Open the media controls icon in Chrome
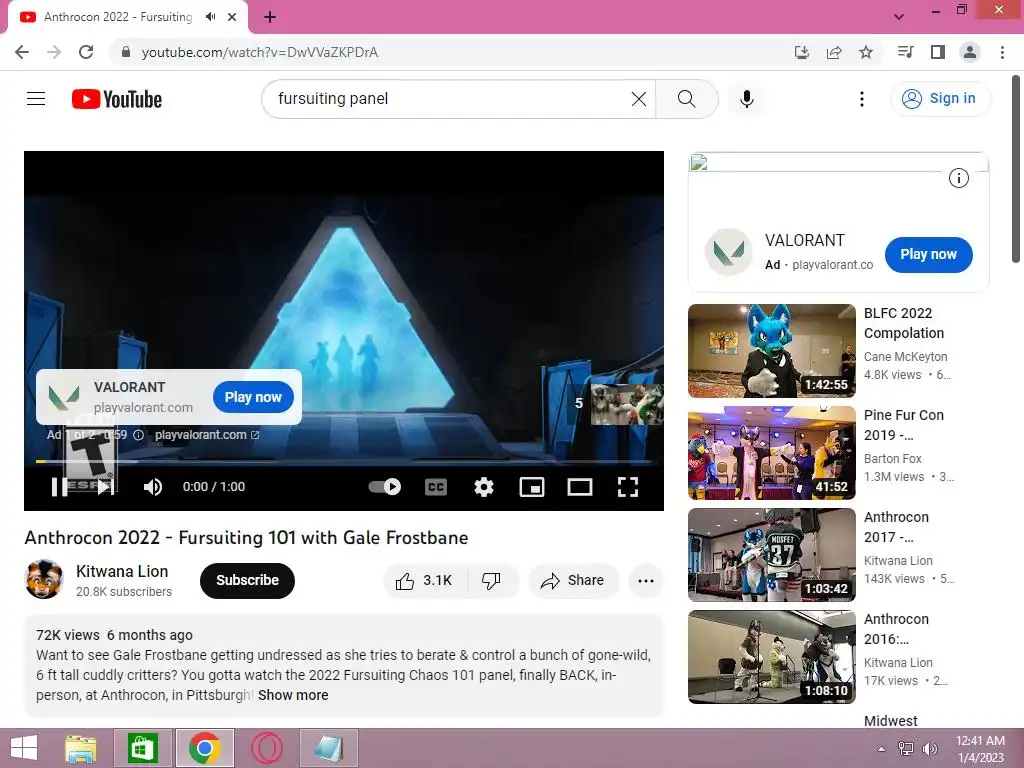 point(905,52)
